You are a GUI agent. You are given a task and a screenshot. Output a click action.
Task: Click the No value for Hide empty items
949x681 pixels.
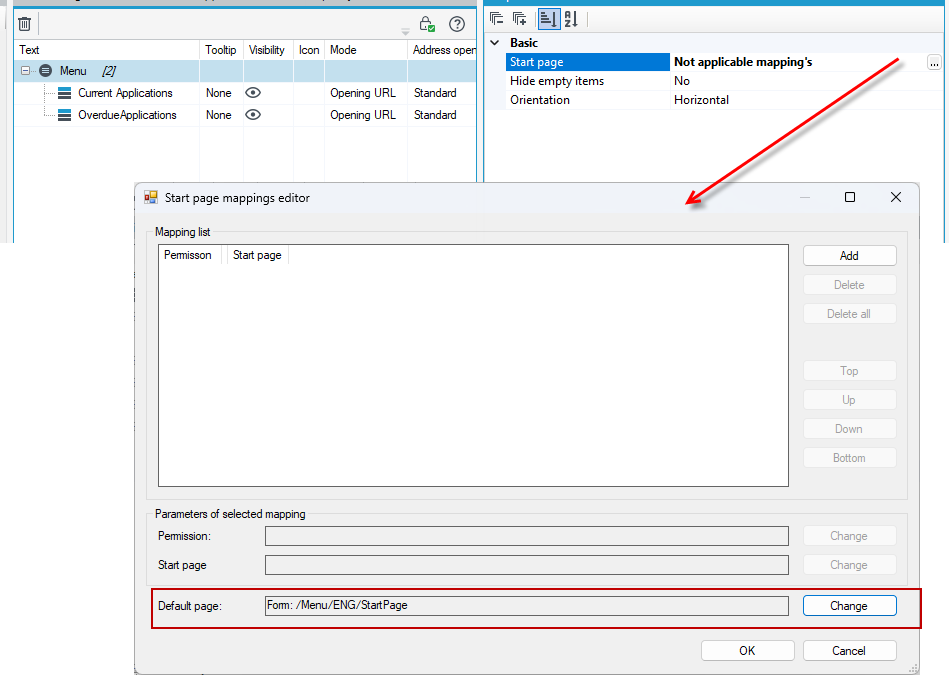pyautogui.click(x=682, y=81)
